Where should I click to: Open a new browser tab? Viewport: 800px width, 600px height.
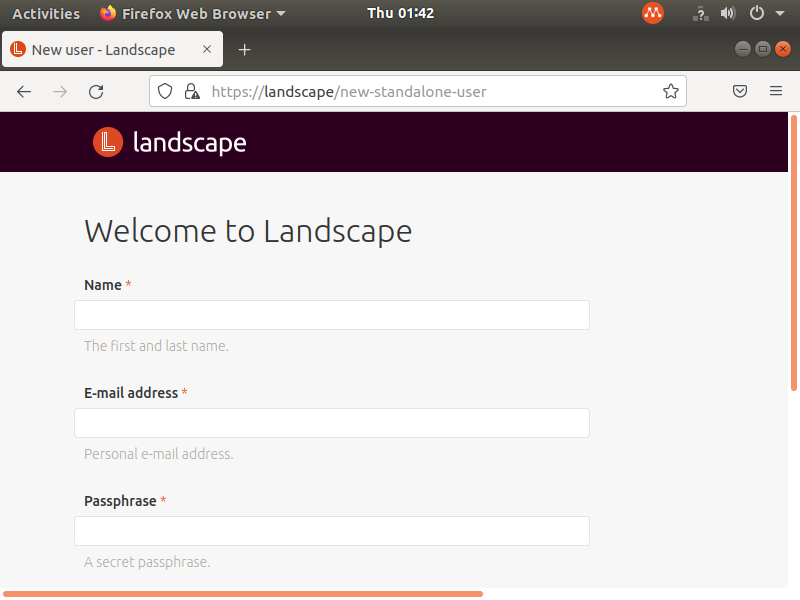[x=244, y=49]
